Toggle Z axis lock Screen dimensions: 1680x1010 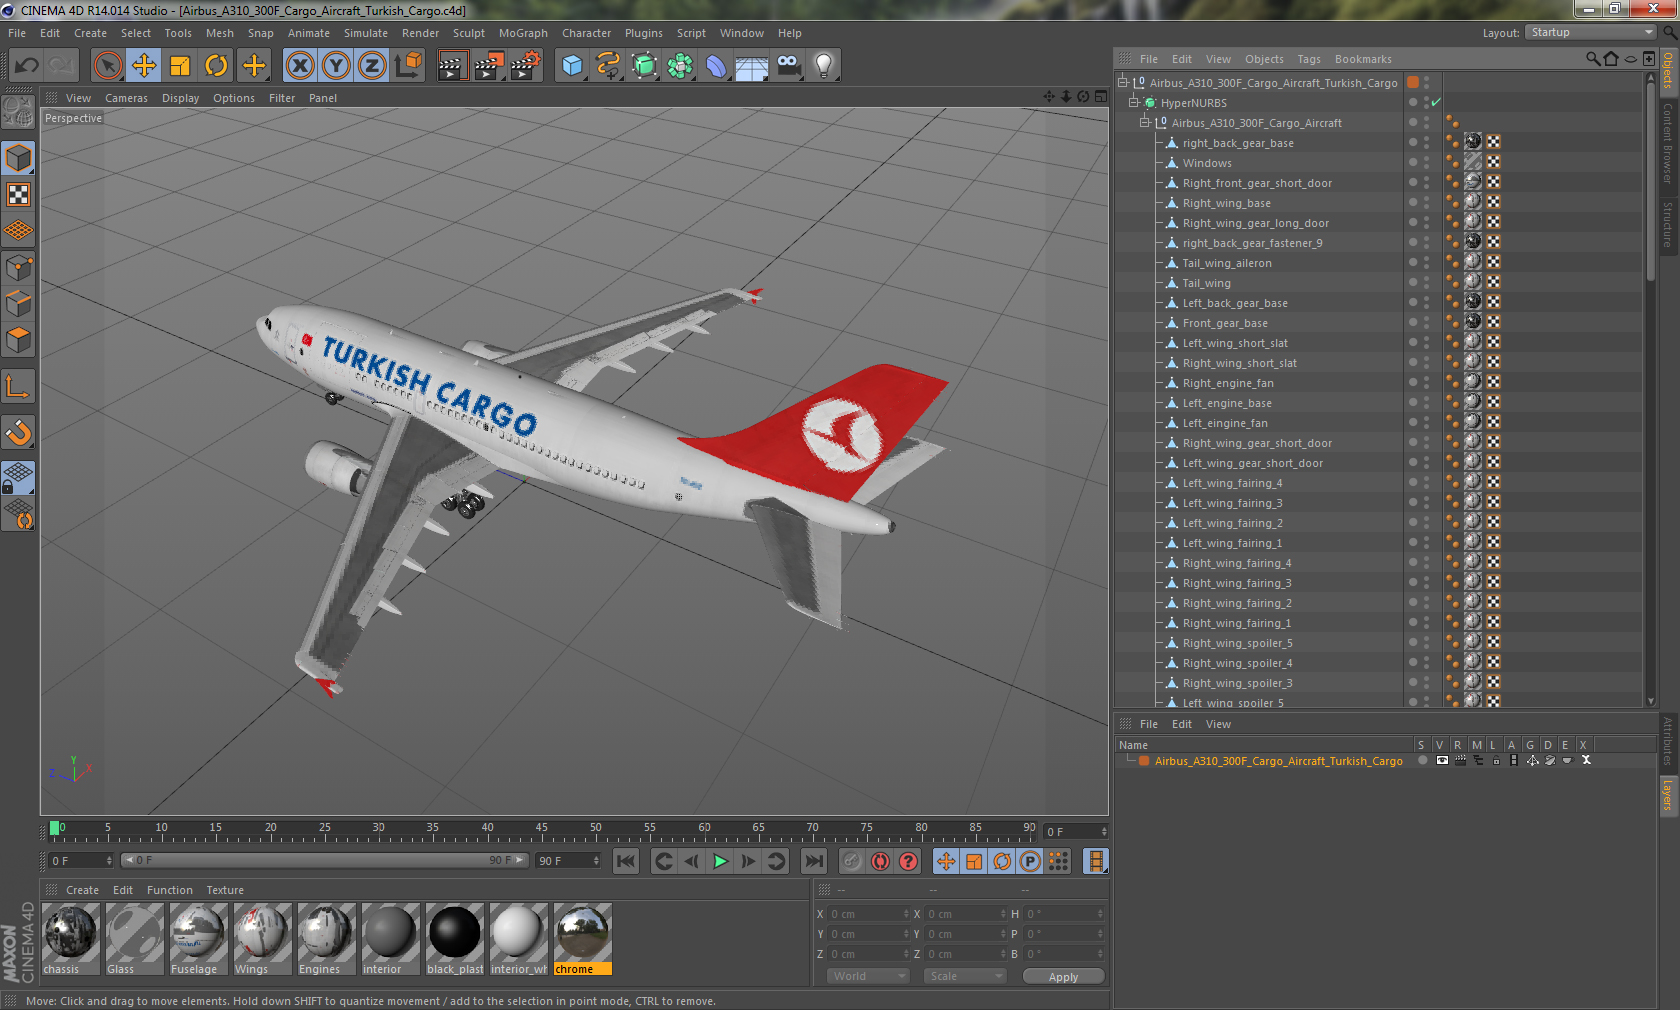tap(372, 66)
